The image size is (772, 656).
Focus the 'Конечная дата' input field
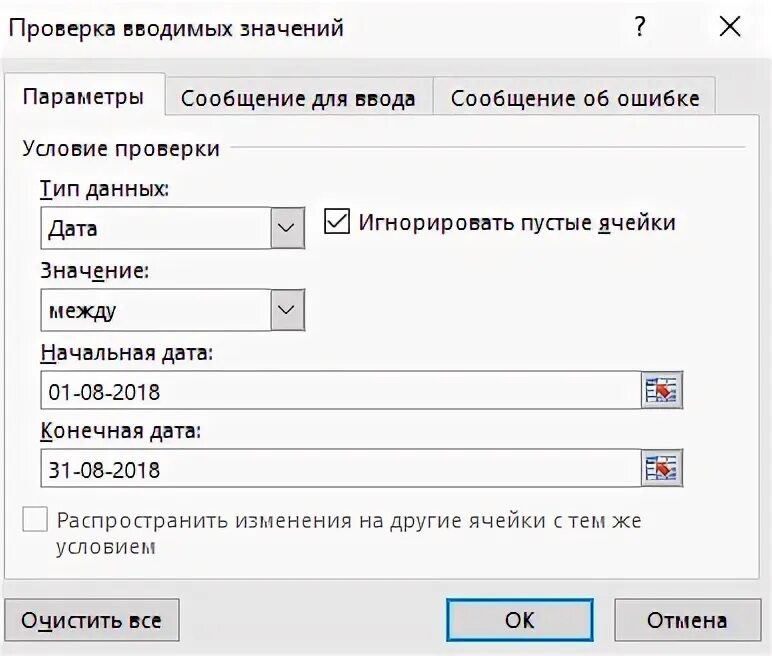[x=340, y=468]
